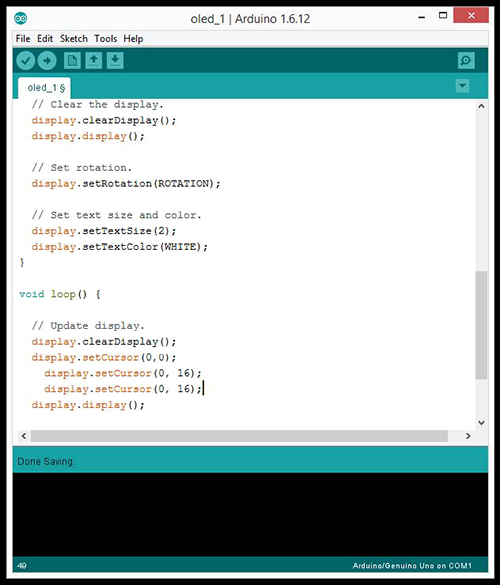Click the Arduino logo in title bar

pos(21,18)
